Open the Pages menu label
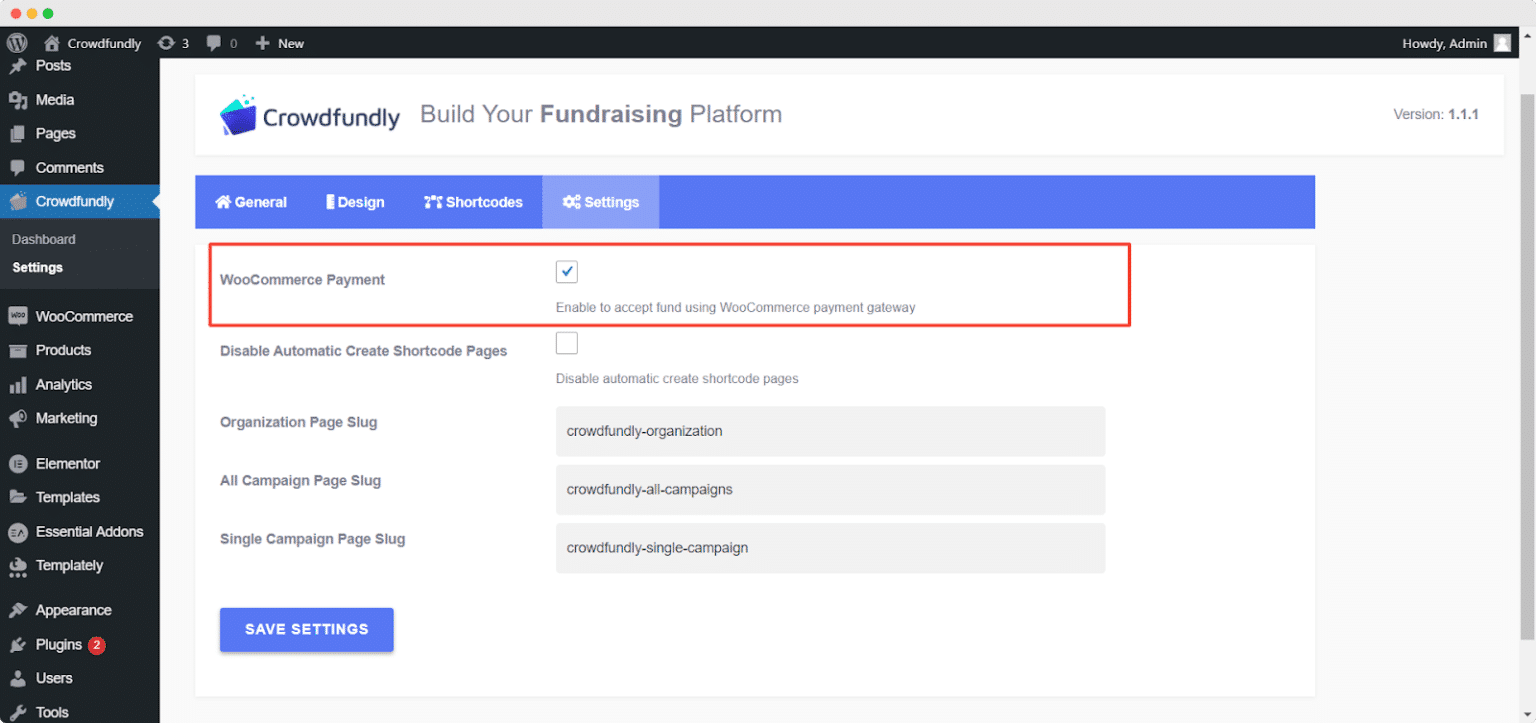 [x=56, y=134]
